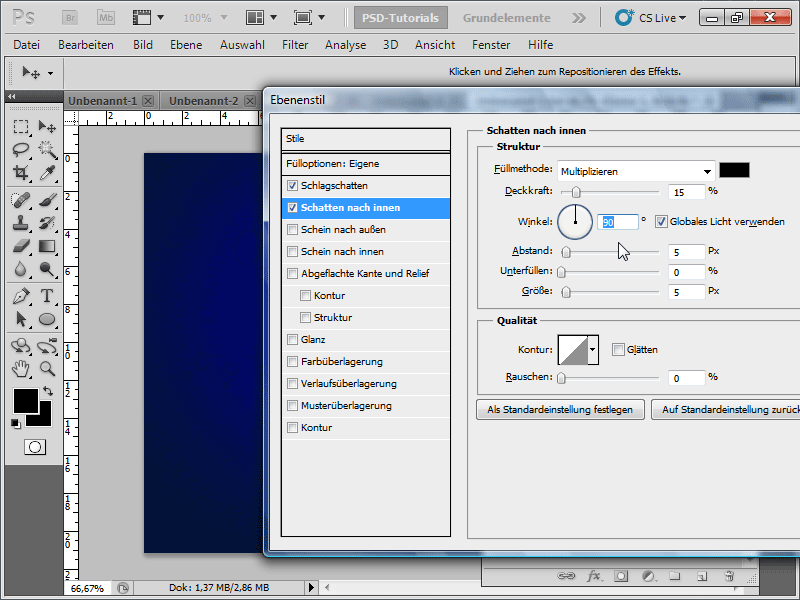Activate the PSD-Tutorials workspace button
Image resolution: width=800 pixels, height=600 pixels.
coord(401,18)
